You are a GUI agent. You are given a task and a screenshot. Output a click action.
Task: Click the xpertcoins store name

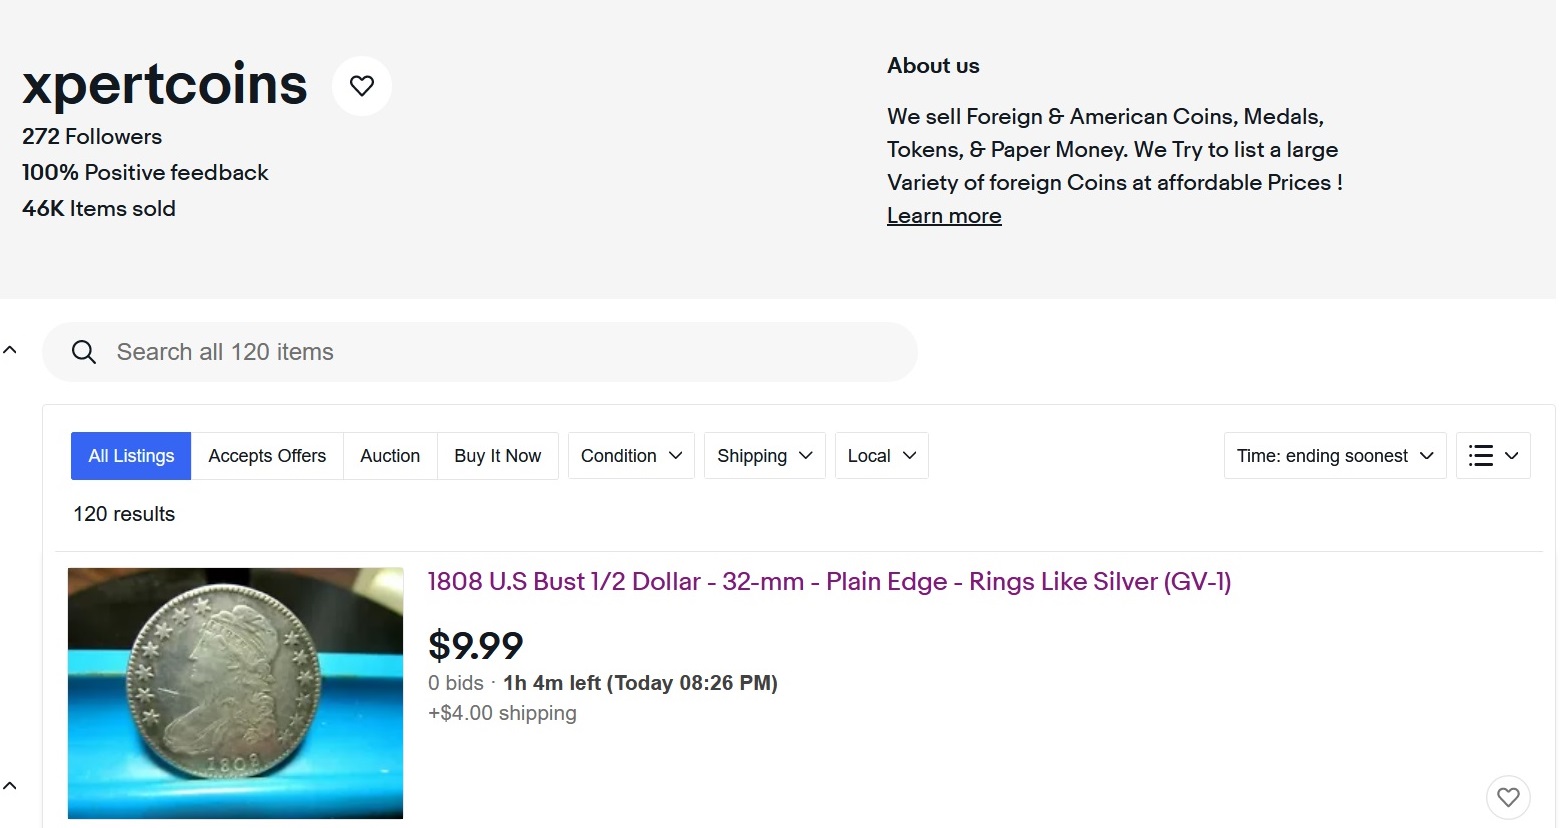pyautogui.click(x=165, y=84)
